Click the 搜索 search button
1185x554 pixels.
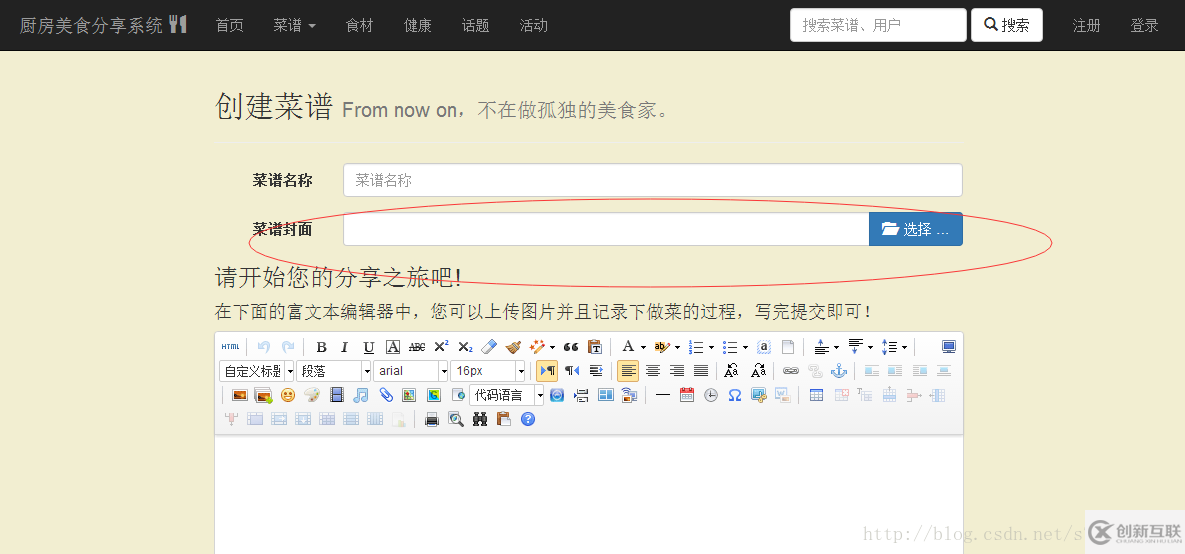coord(1007,25)
